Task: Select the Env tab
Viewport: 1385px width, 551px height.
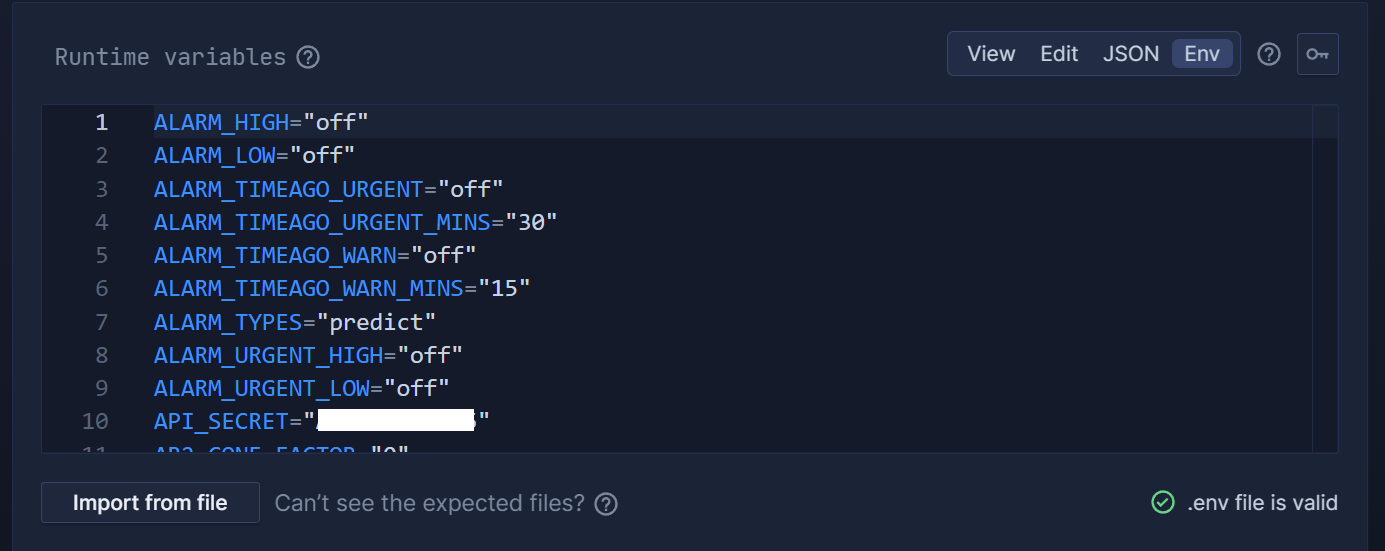Action: pos(1202,54)
